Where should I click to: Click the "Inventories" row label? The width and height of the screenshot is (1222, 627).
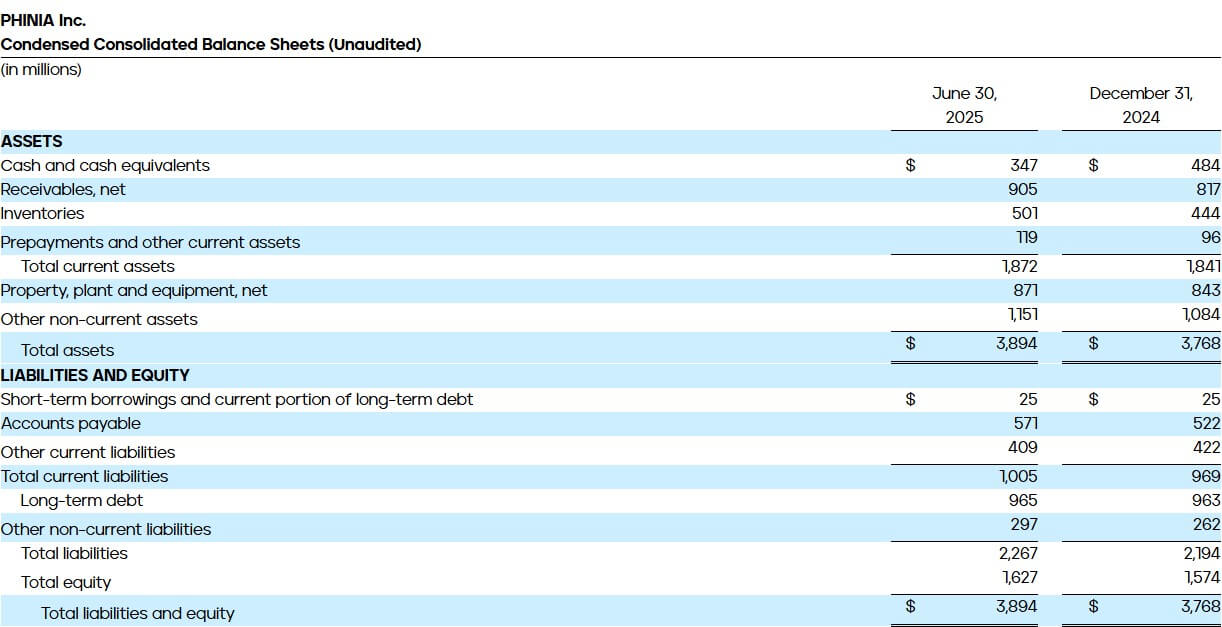pos(42,214)
